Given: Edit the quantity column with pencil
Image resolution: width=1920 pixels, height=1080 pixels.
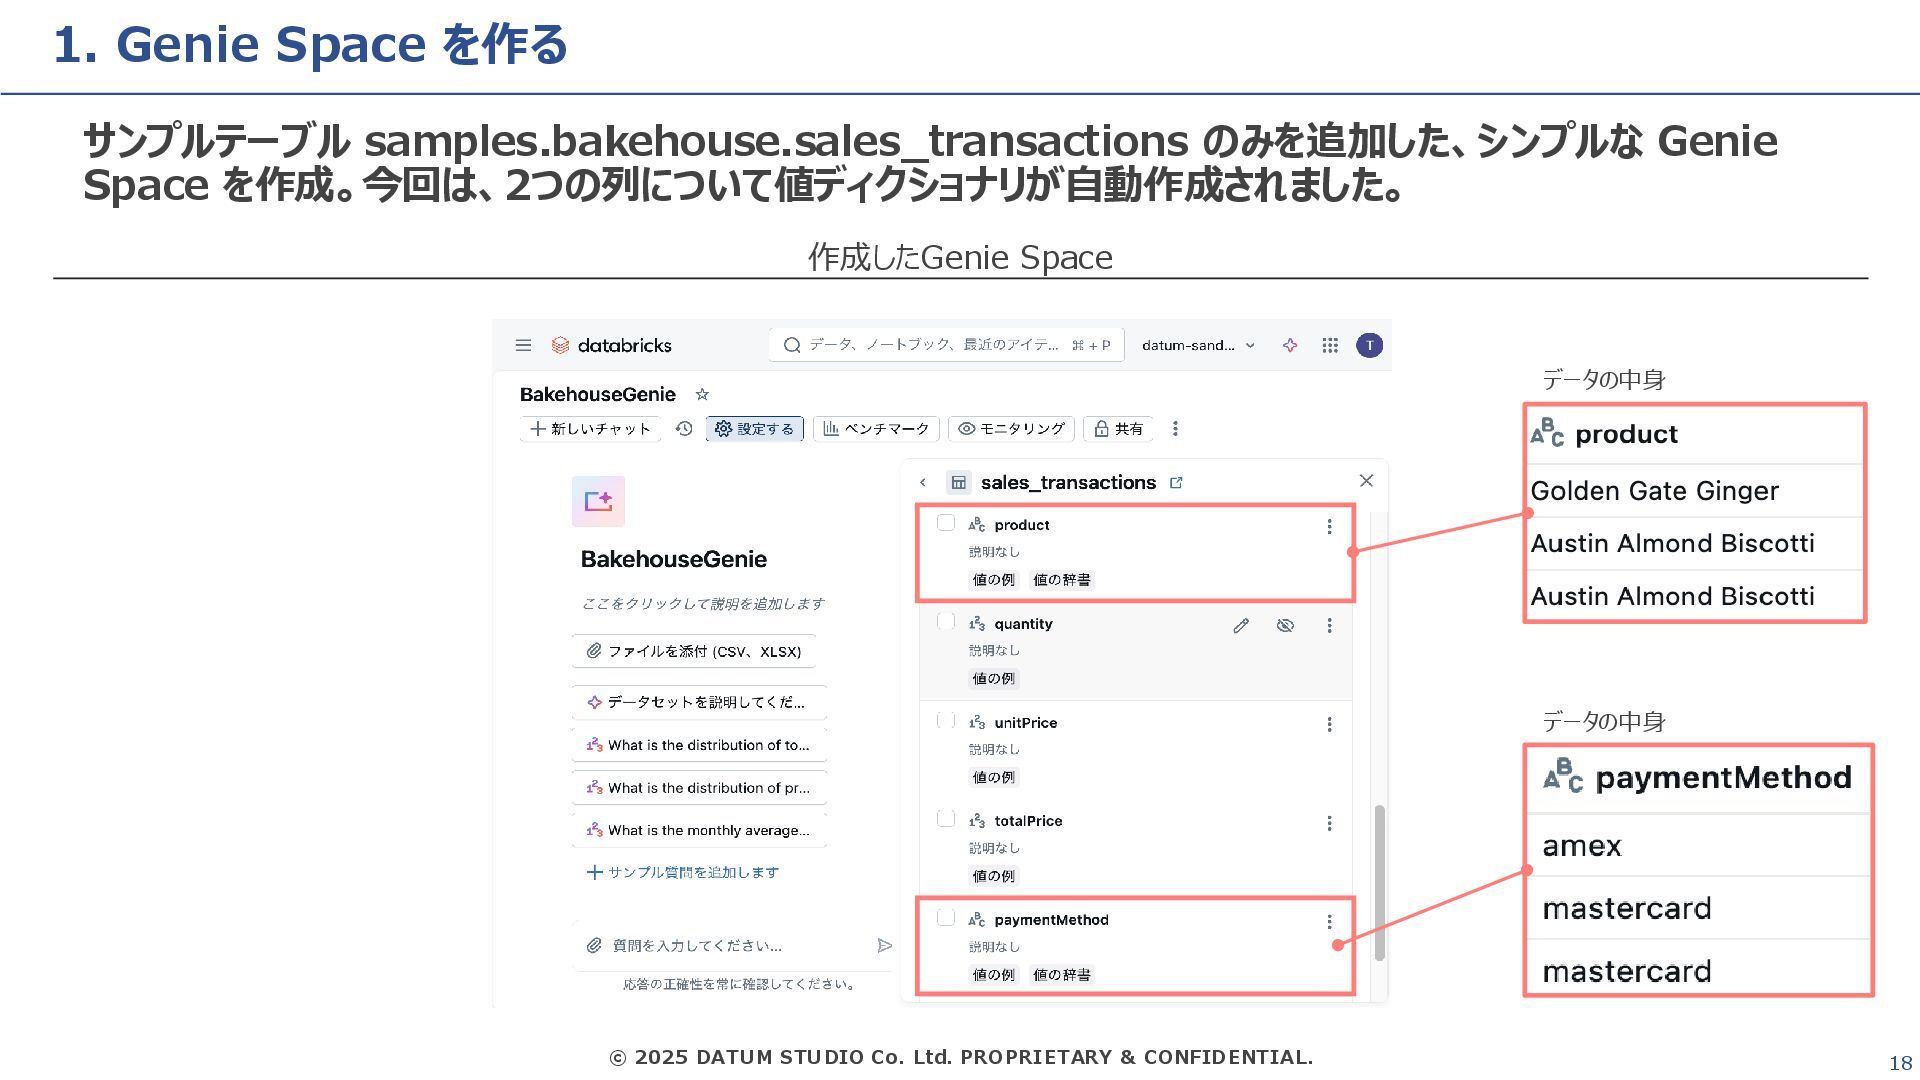Looking at the screenshot, I should tap(1241, 626).
